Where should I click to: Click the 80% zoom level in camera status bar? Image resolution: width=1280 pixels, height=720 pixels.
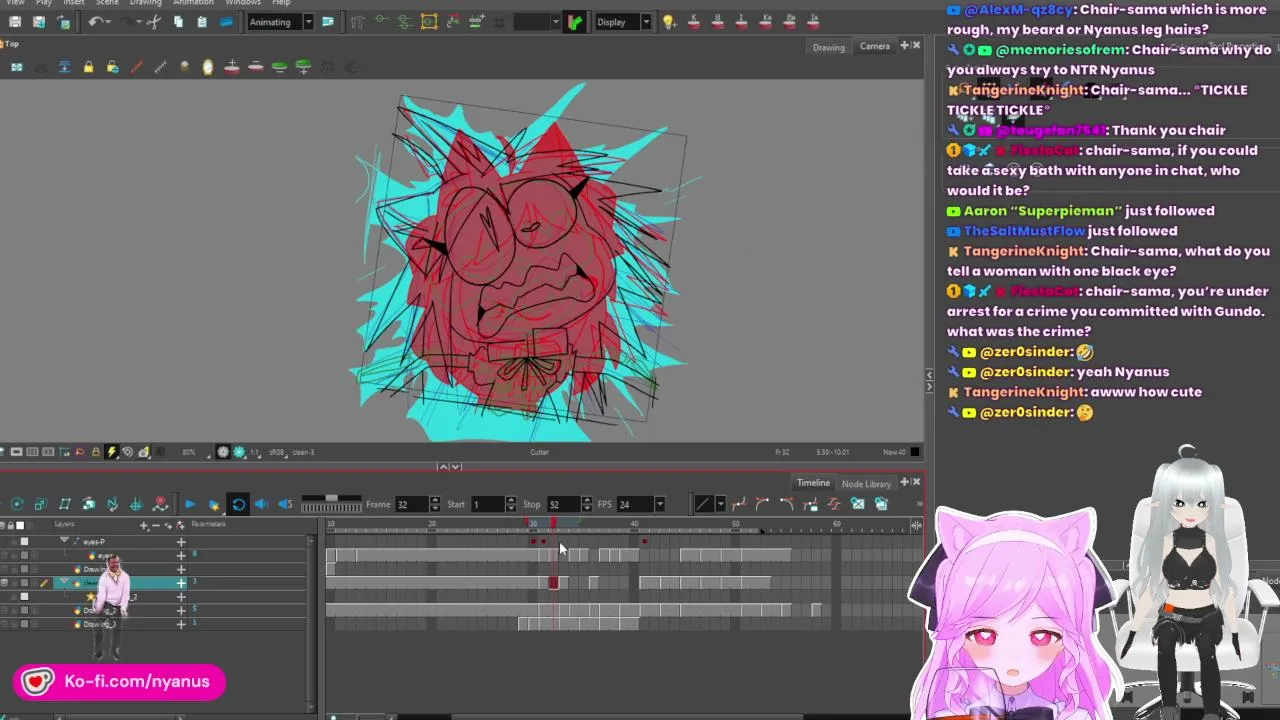[188, 452]
